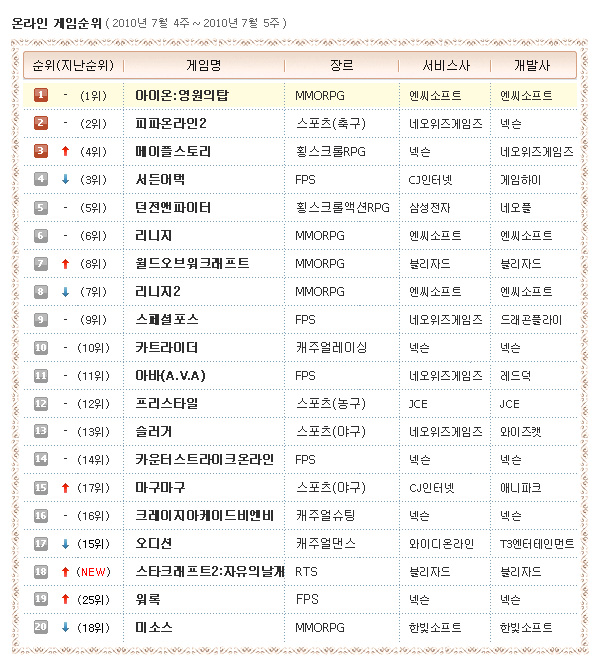Open the 피파온라인2 game link
600x666 pixels.
click(x=171, y=124)
